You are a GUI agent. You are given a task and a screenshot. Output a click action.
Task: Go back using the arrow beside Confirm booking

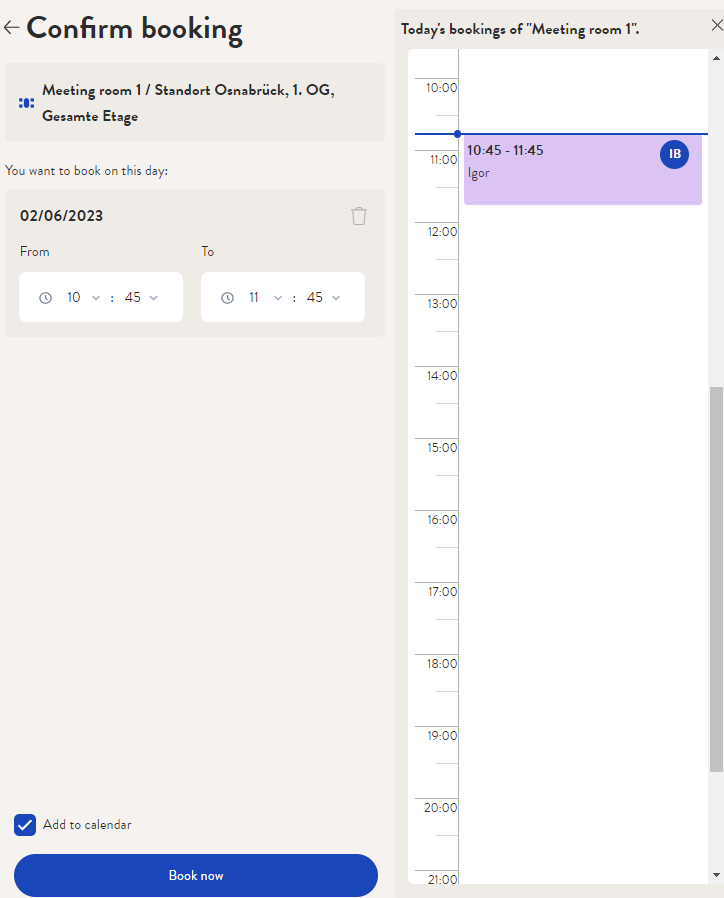tap(11, 27)
